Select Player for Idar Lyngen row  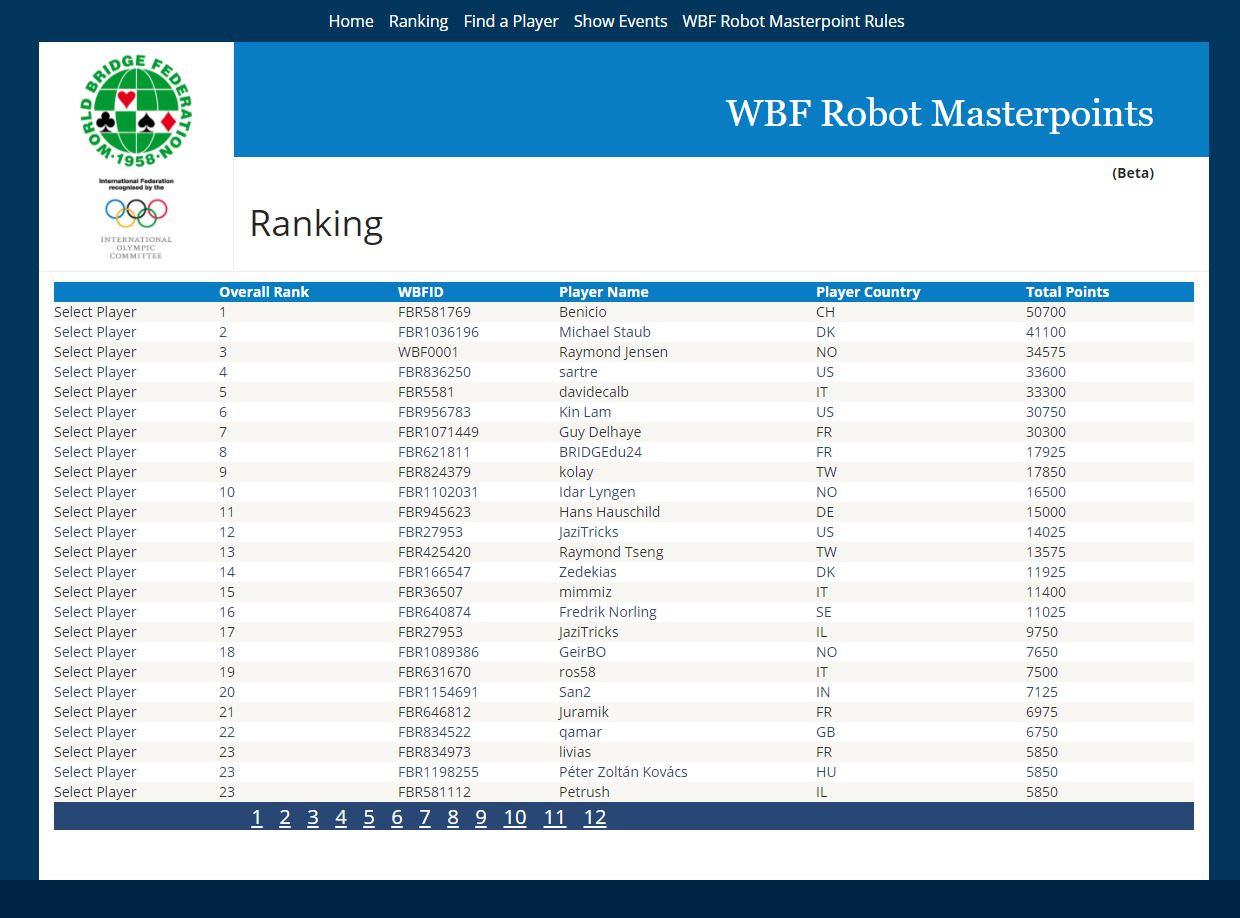(95, 492)
